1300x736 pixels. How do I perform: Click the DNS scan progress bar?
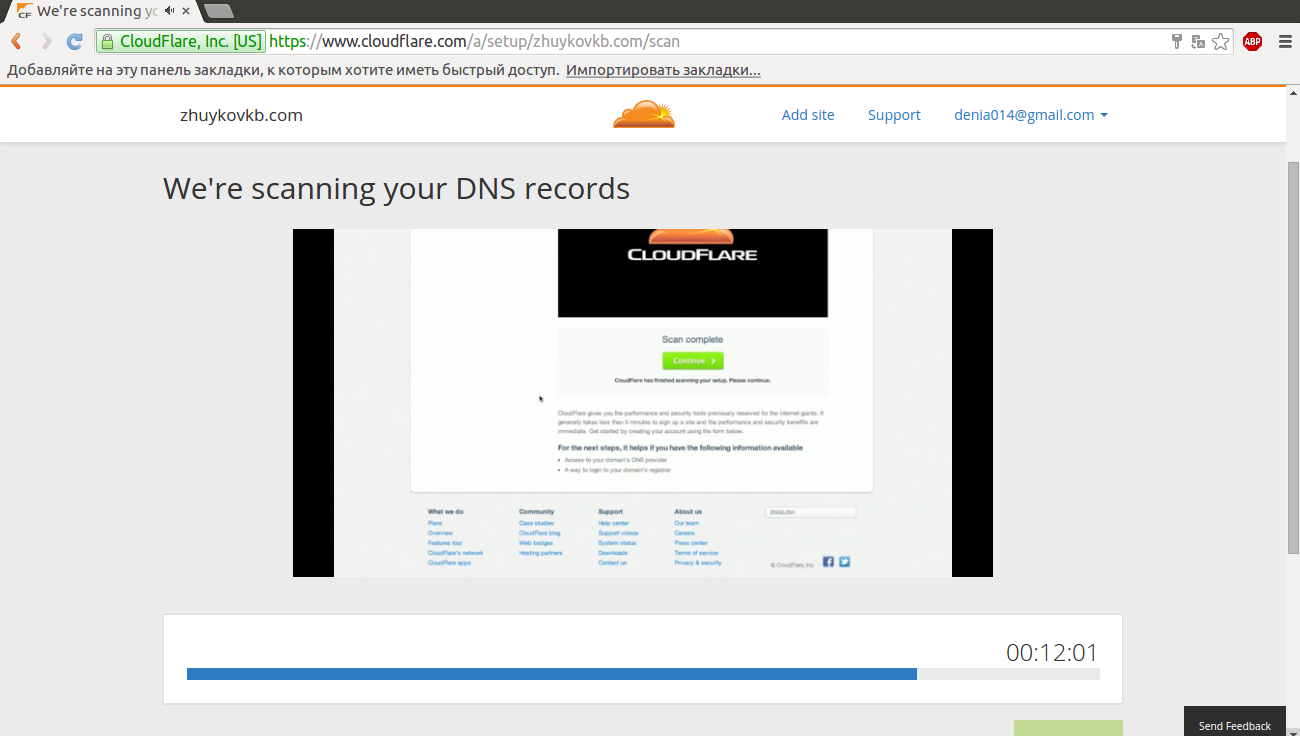tap(643, 674)
